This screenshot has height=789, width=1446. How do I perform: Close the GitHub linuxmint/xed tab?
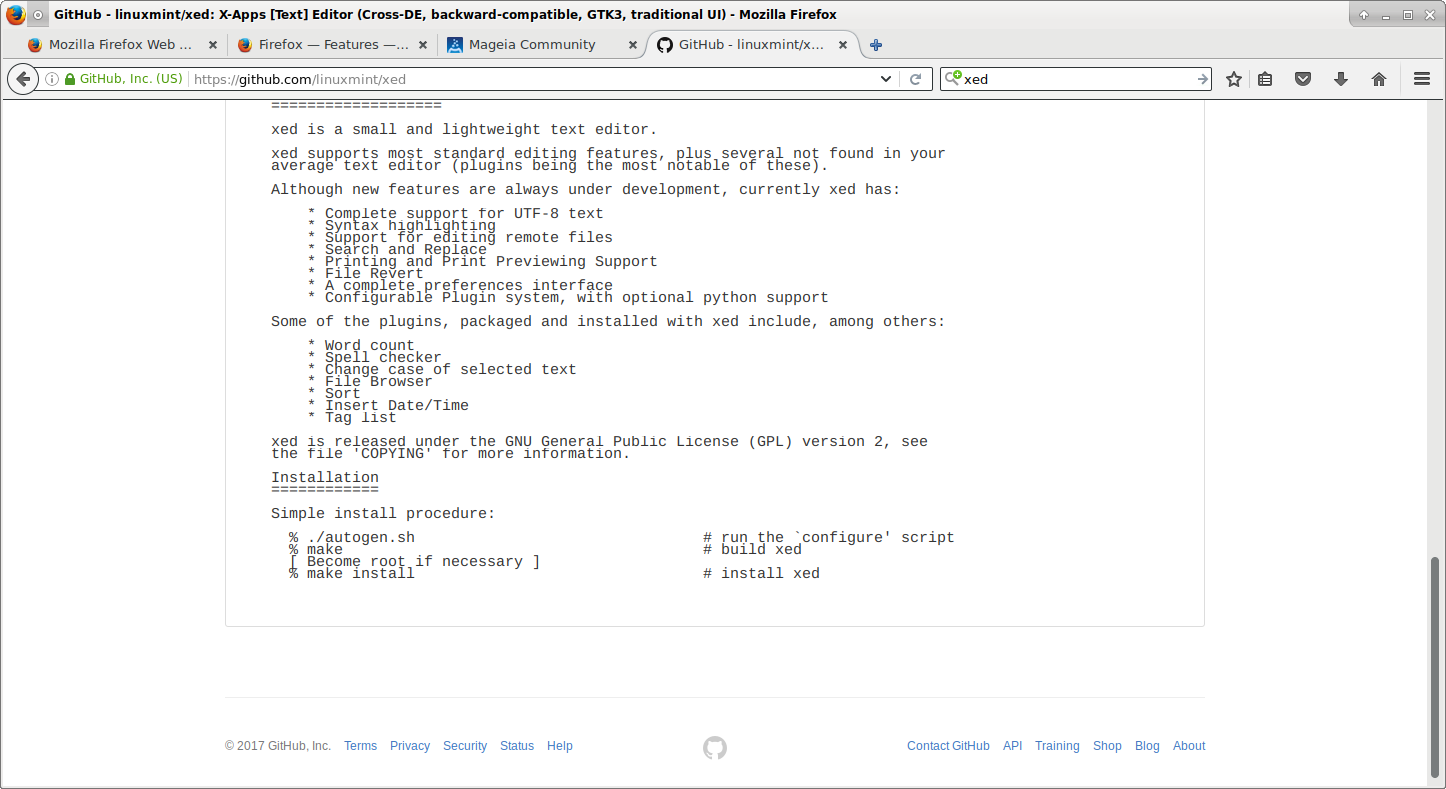[843, 45]
